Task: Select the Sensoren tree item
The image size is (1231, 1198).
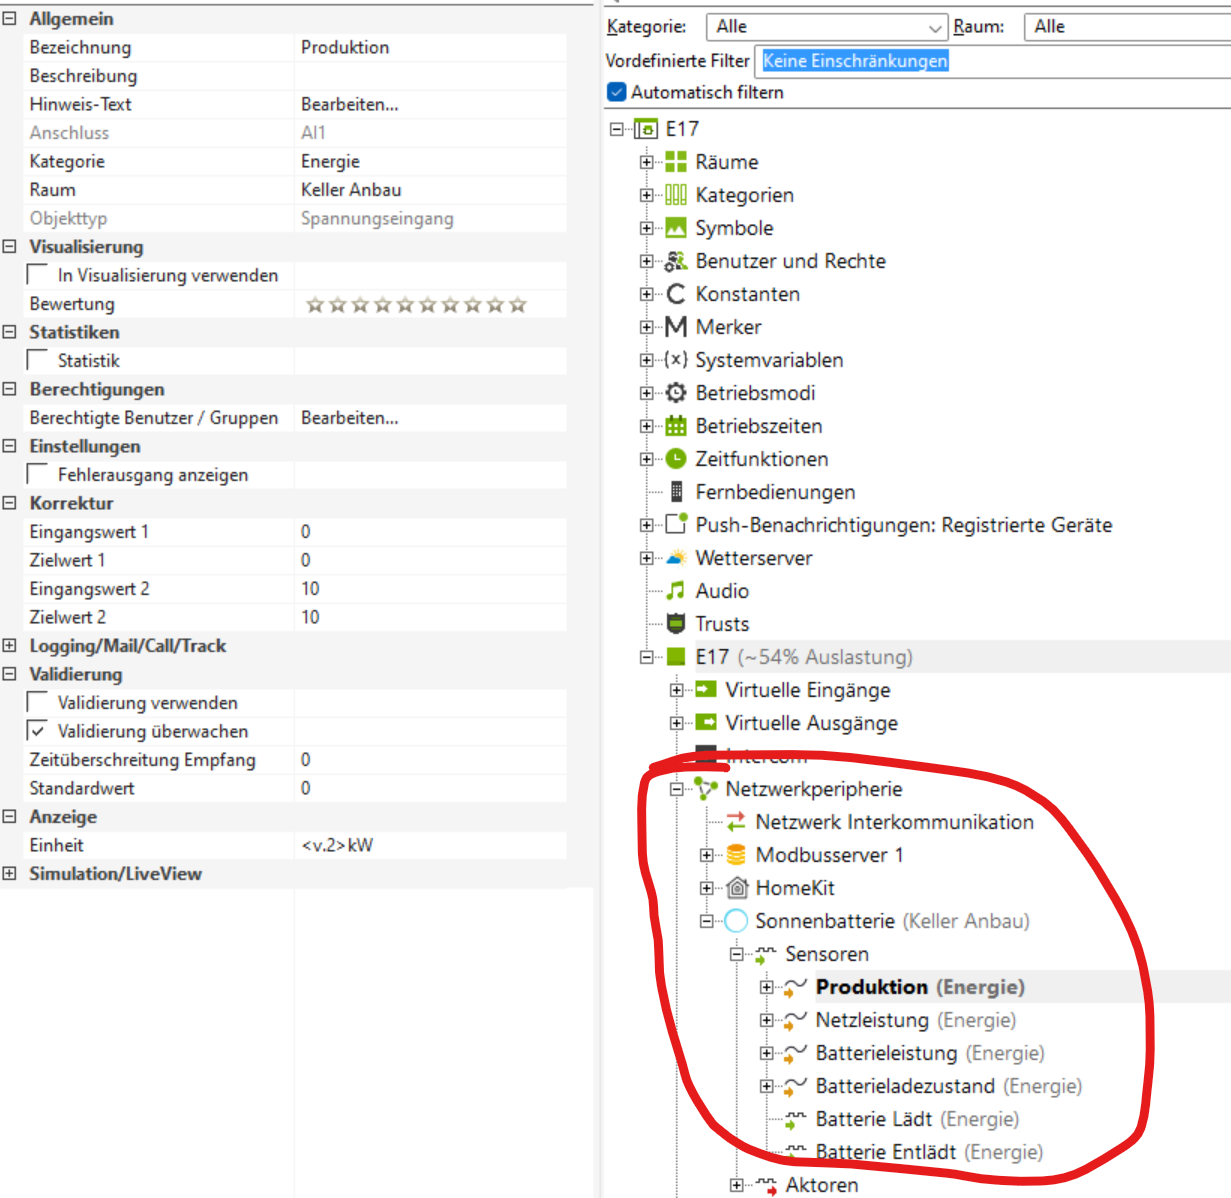Action: (827, 954)
